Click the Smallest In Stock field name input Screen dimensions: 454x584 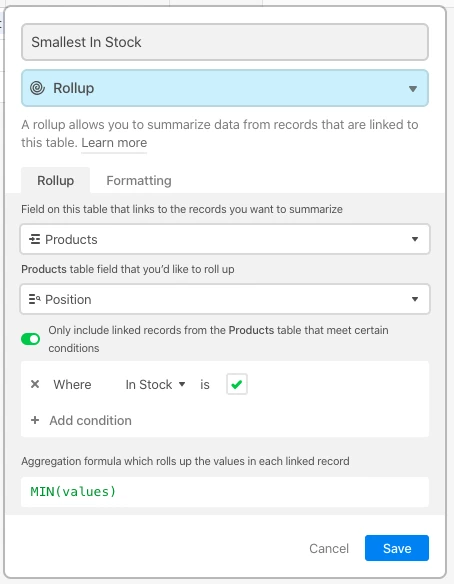tap(225, 42)
